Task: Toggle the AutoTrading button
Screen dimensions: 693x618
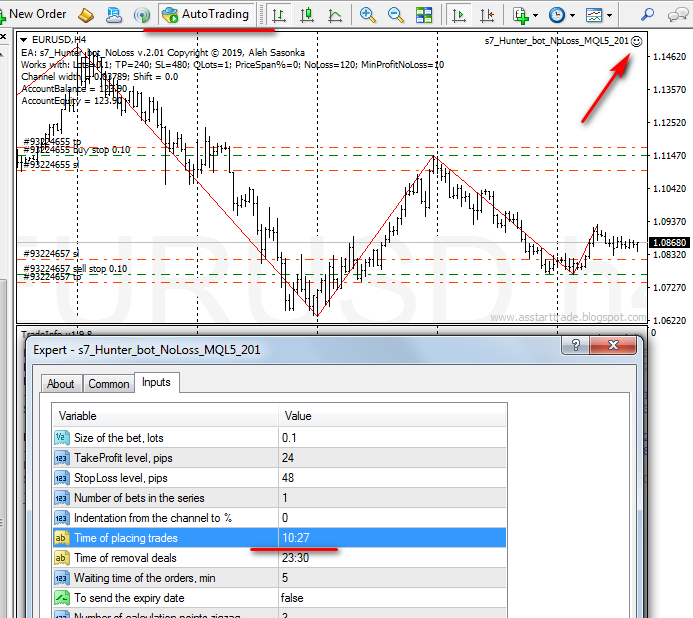Action: click(206, 15)
